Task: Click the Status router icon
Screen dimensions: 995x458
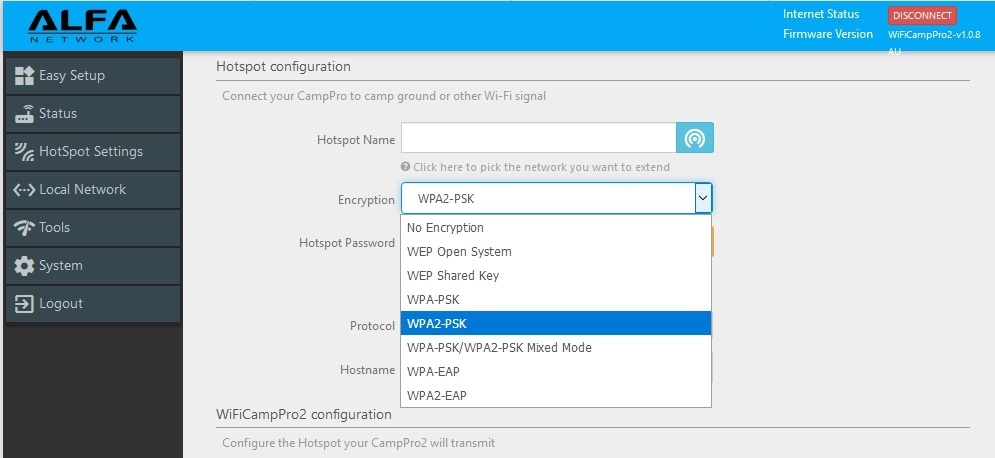Action: click(x=24, y=114)
